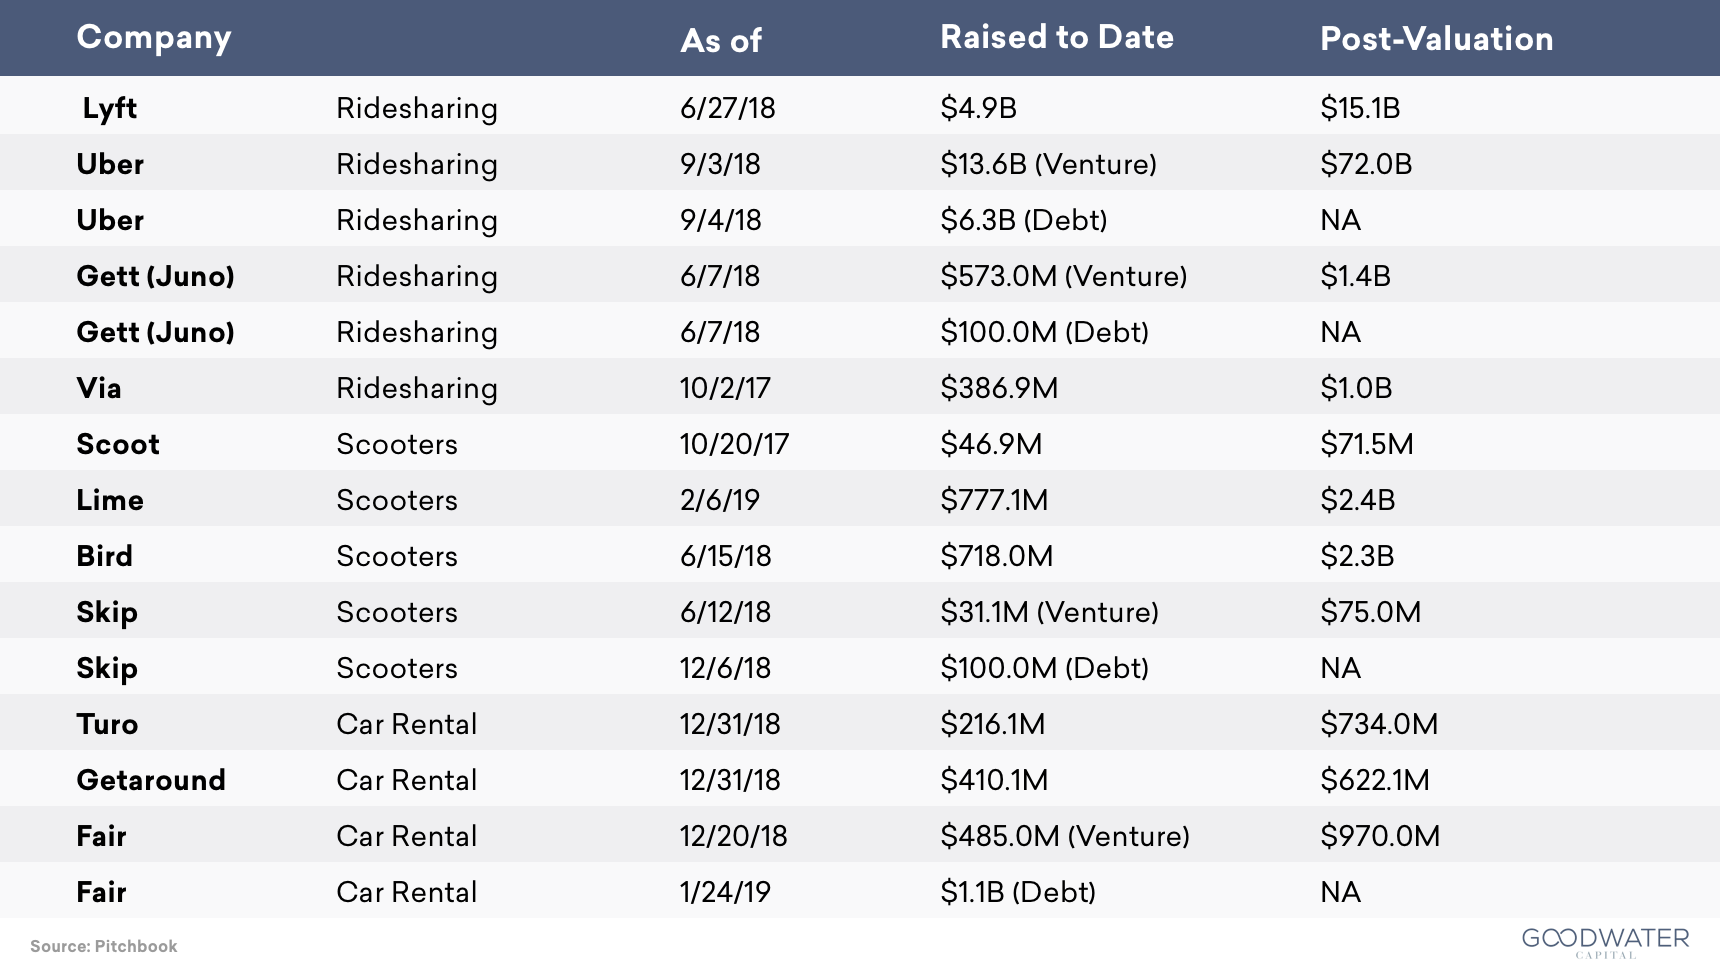Click the Turo company name
The width and height of the screenshot is (1720, 970).
108,724
